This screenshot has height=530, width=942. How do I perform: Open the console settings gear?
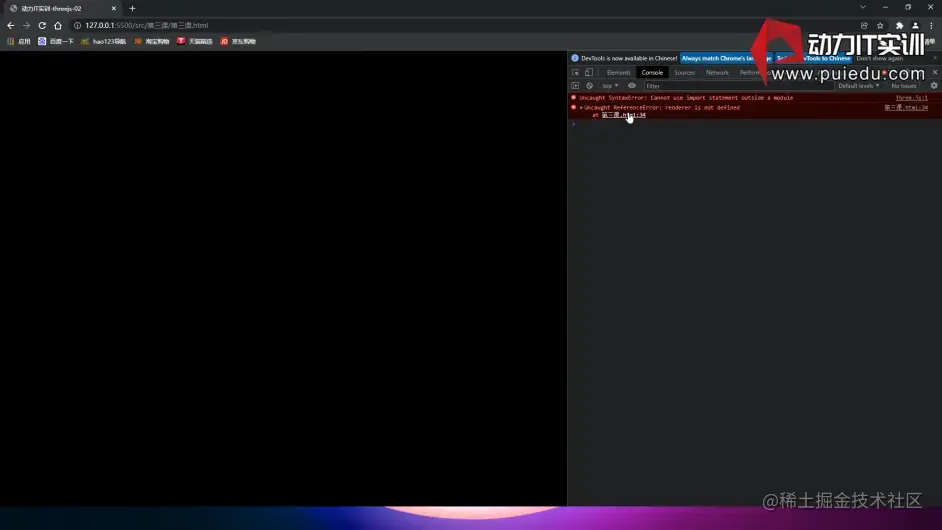(x=934, y=86)
